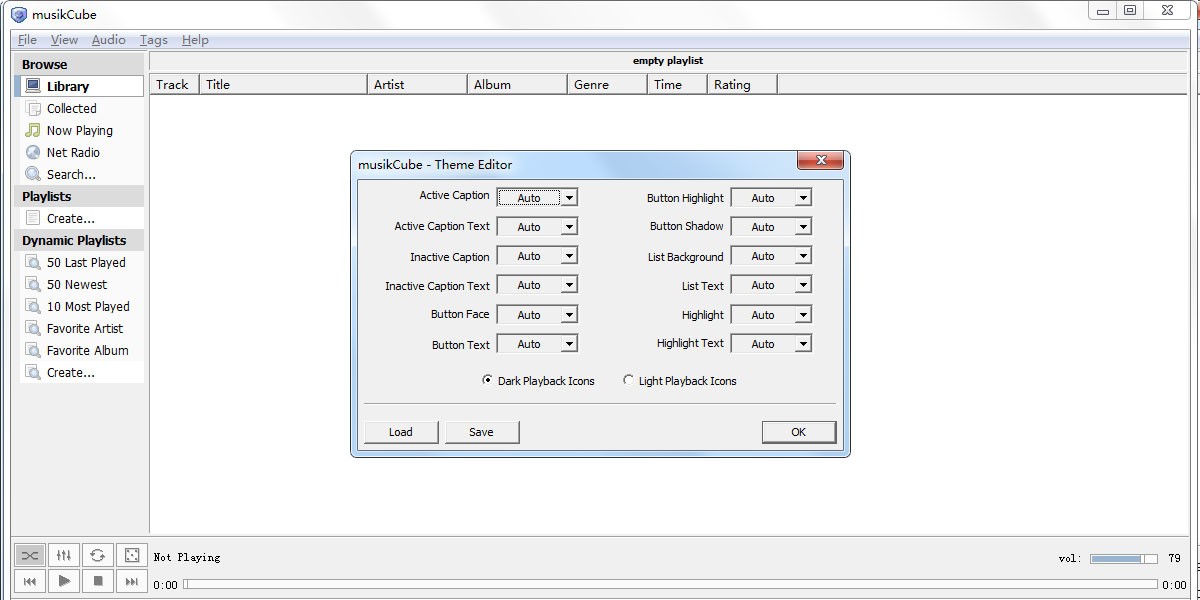
Task: Skip to the previous track
Action: [30, 581]
